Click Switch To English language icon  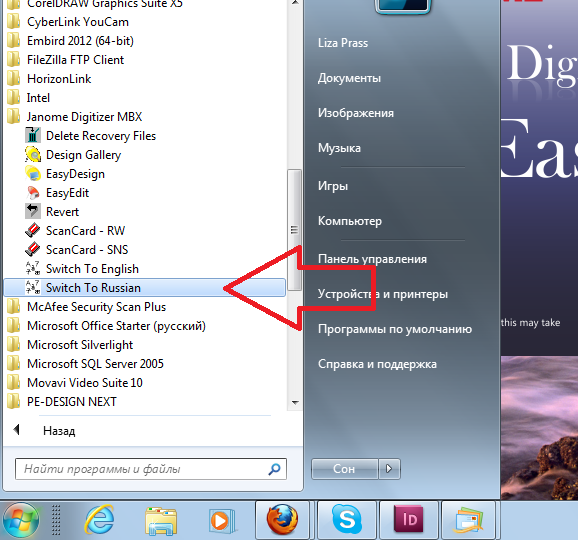(33, 268)
